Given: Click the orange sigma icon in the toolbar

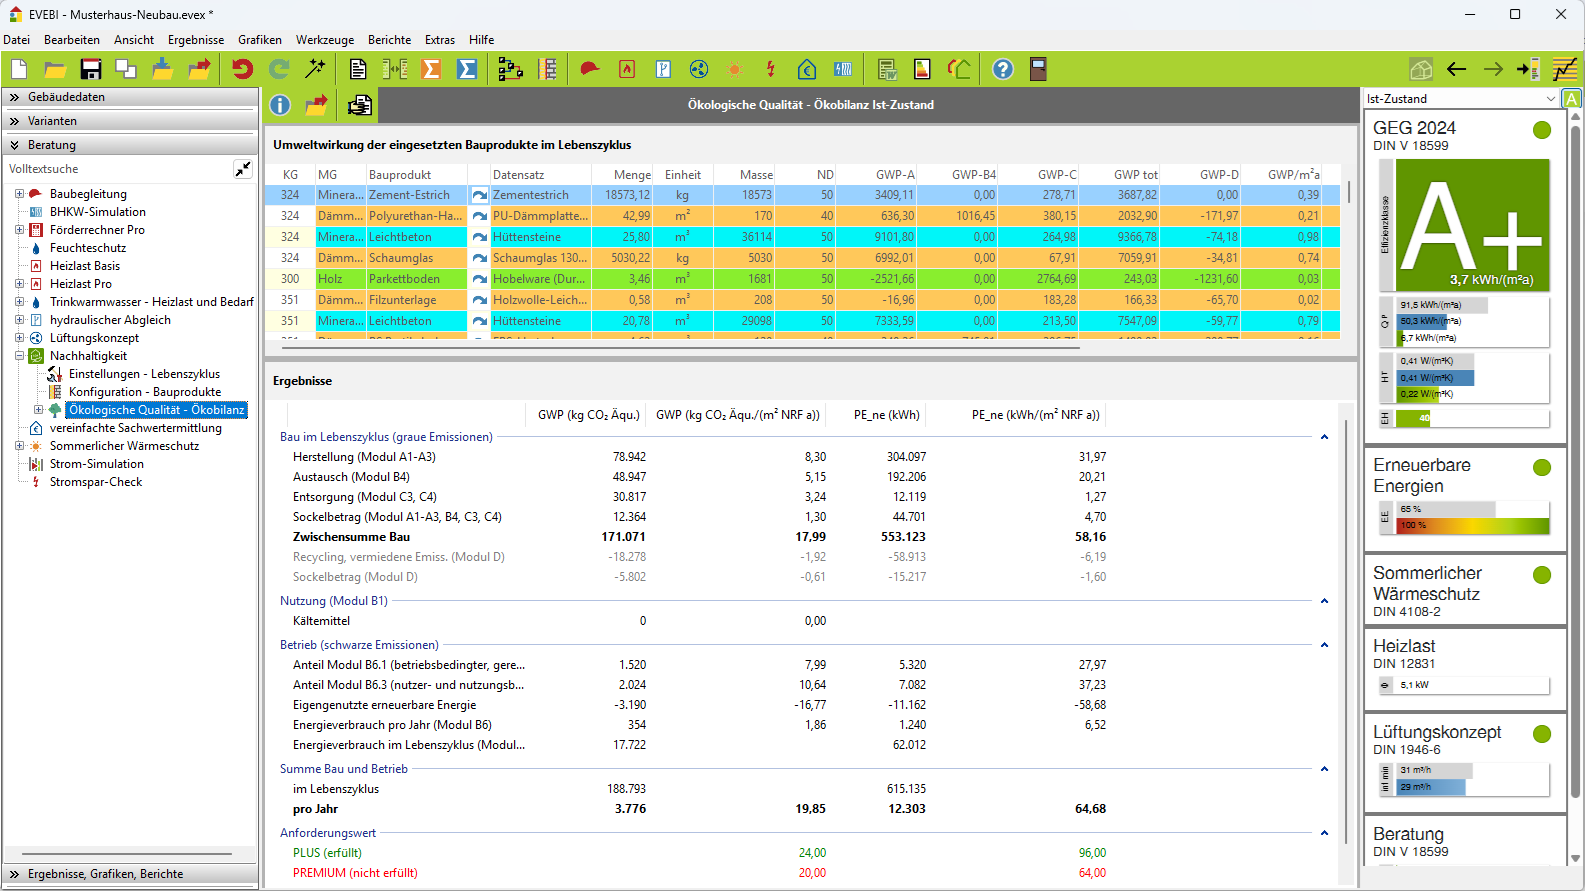Looking at the screenshot, I should (431, 69).
